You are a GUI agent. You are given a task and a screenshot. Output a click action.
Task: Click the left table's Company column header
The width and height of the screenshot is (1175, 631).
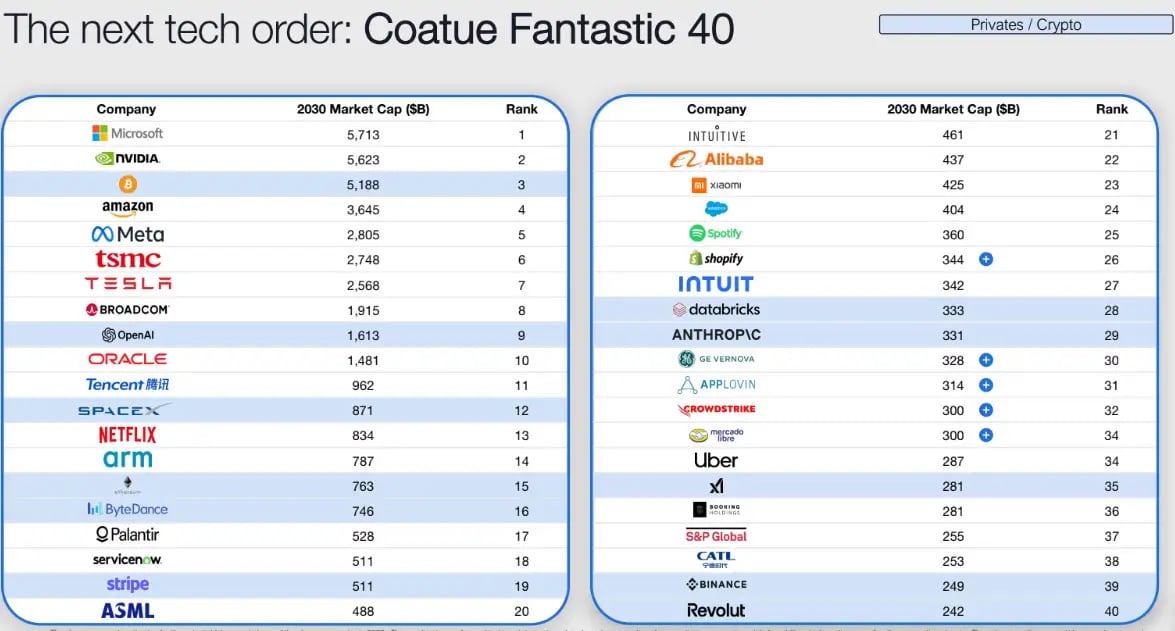(126, 109)
